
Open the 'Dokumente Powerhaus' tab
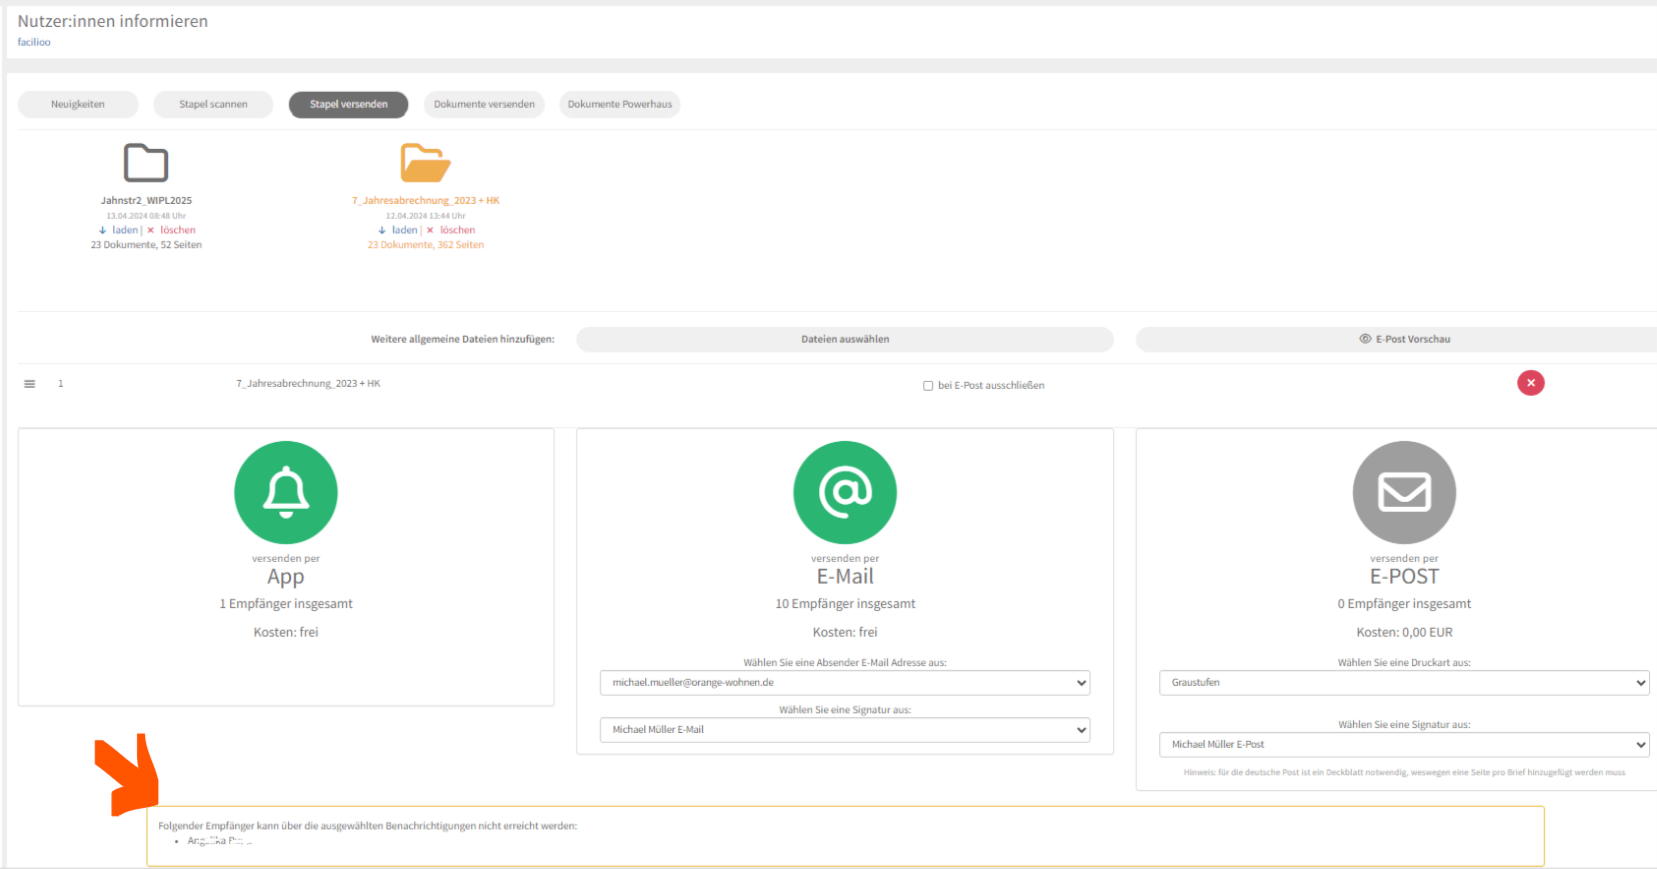620,104
